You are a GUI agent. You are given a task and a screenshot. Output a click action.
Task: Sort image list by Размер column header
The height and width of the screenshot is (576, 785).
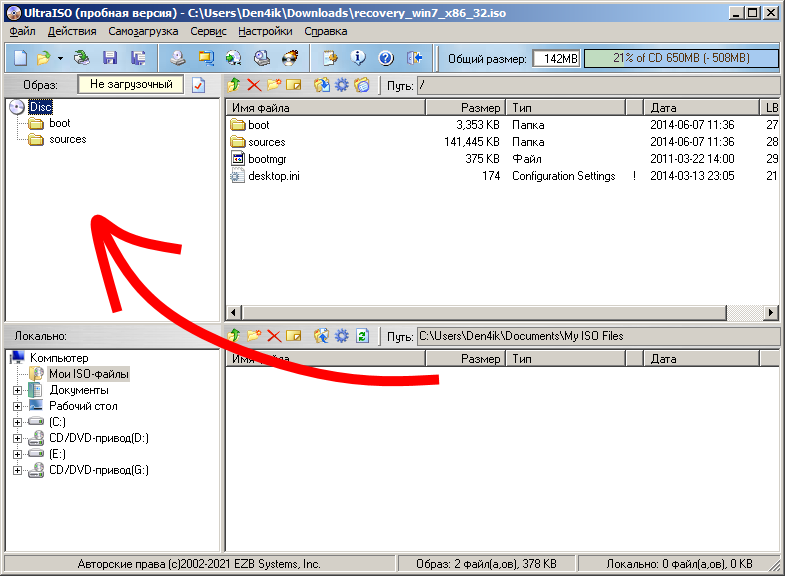(466, 108)
